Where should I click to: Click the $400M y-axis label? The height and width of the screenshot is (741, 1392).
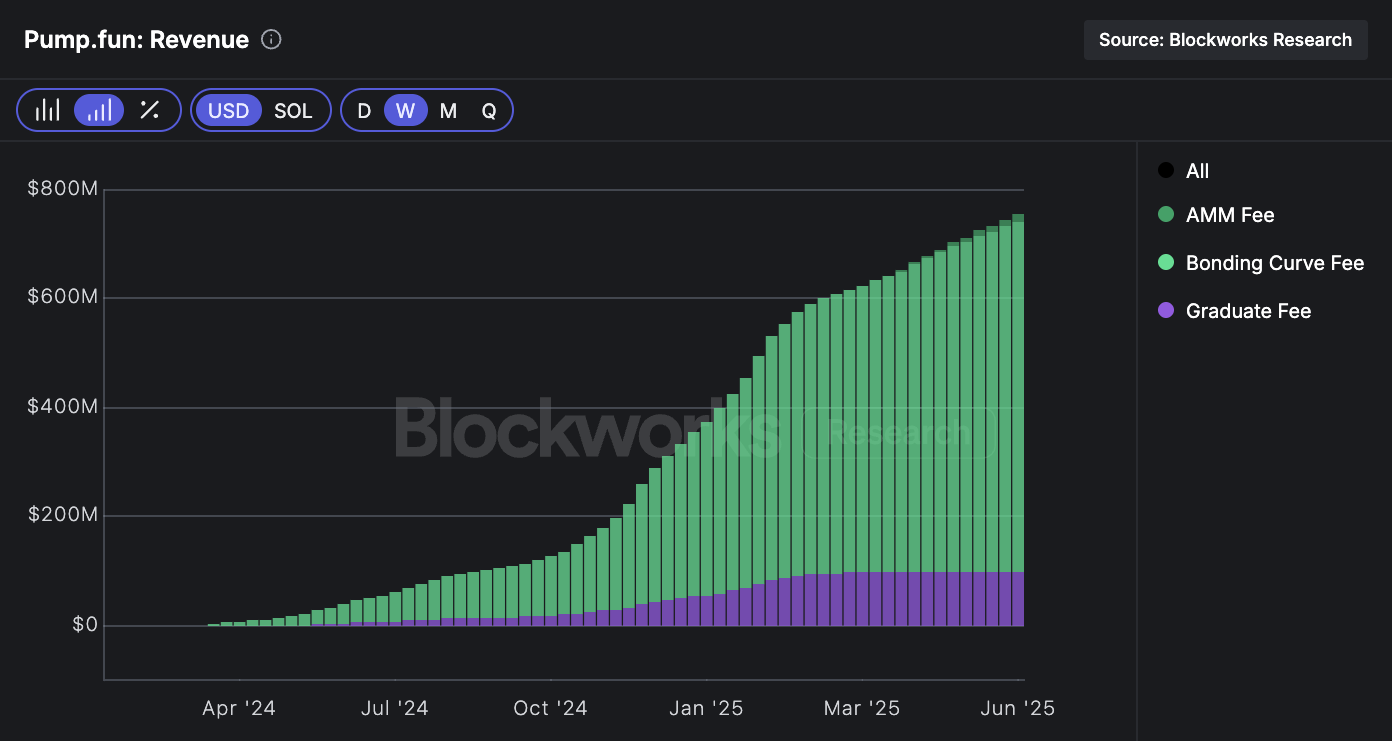(62, 407)
